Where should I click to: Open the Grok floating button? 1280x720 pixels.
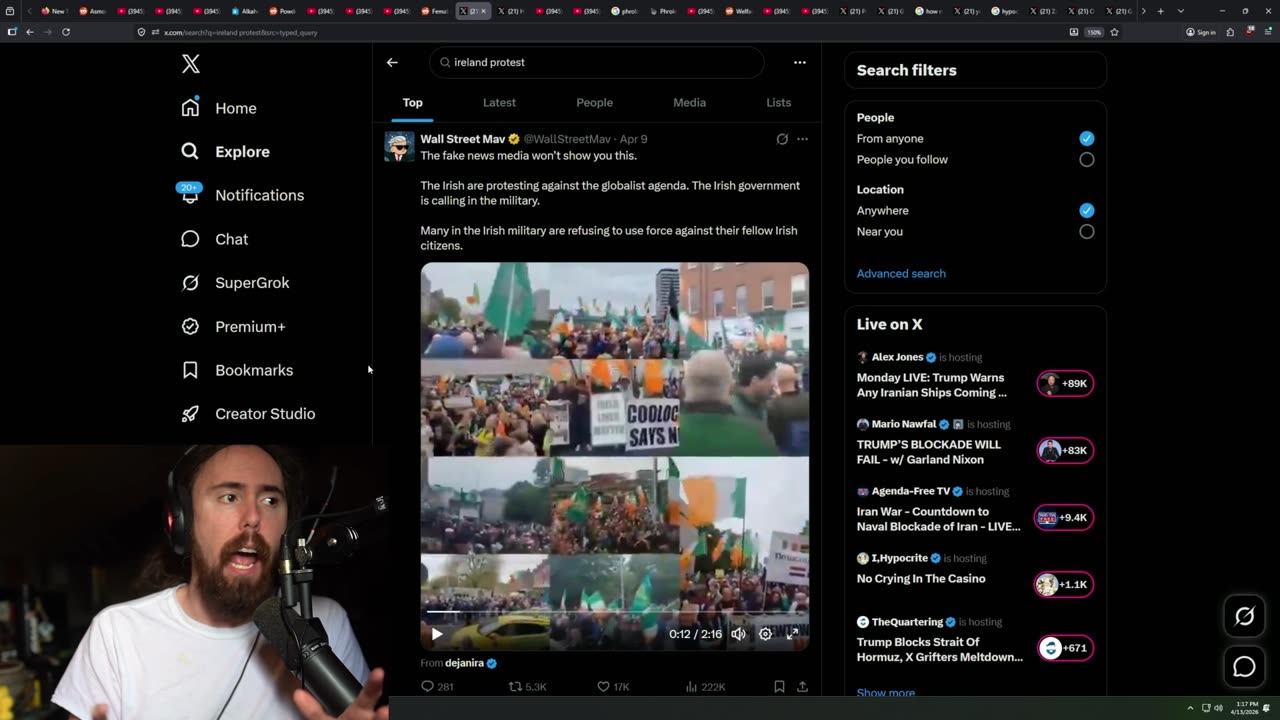click(1245, 616)
